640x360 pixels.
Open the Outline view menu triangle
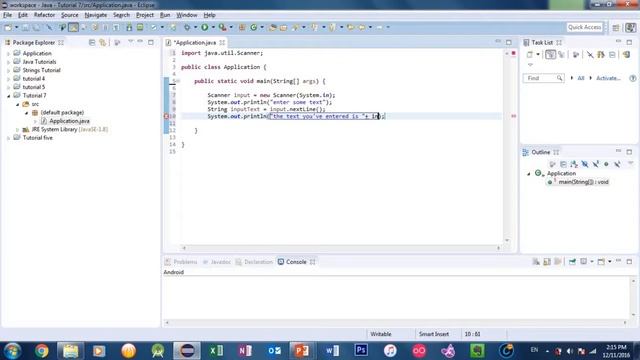[x=630, y=163]
